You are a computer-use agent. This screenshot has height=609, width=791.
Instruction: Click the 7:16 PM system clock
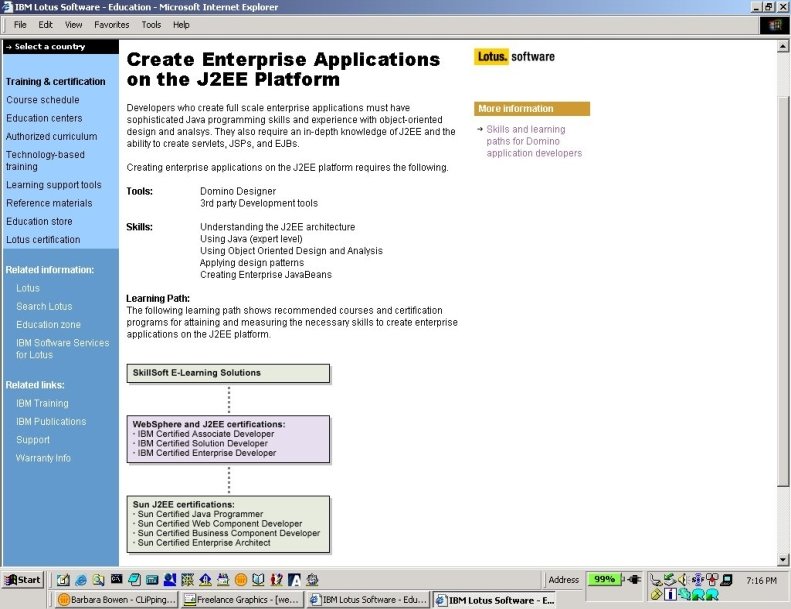[x=761, y=581]
